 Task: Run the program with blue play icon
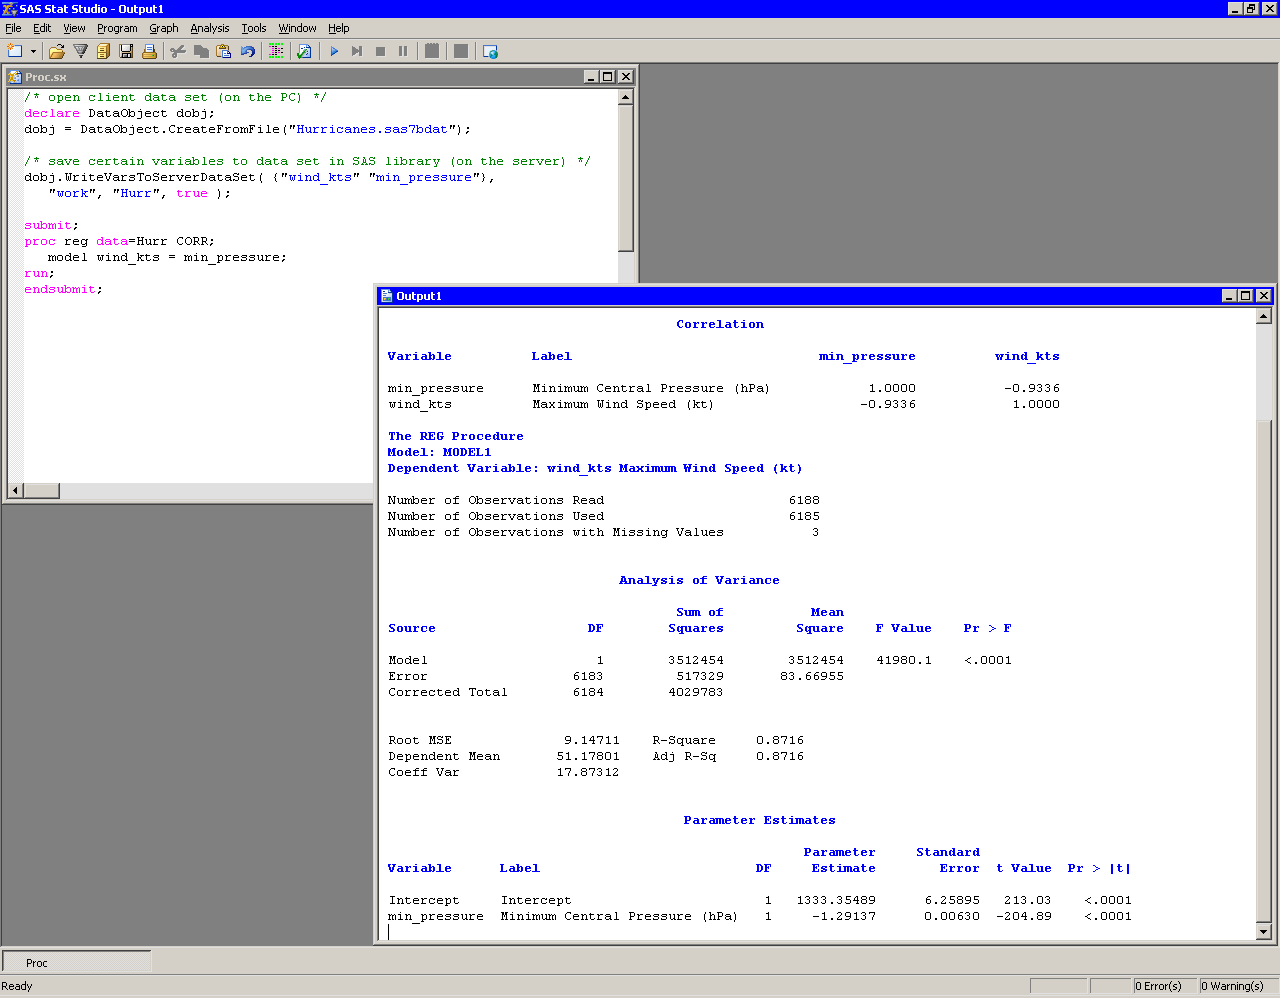[x=334, y=51]
